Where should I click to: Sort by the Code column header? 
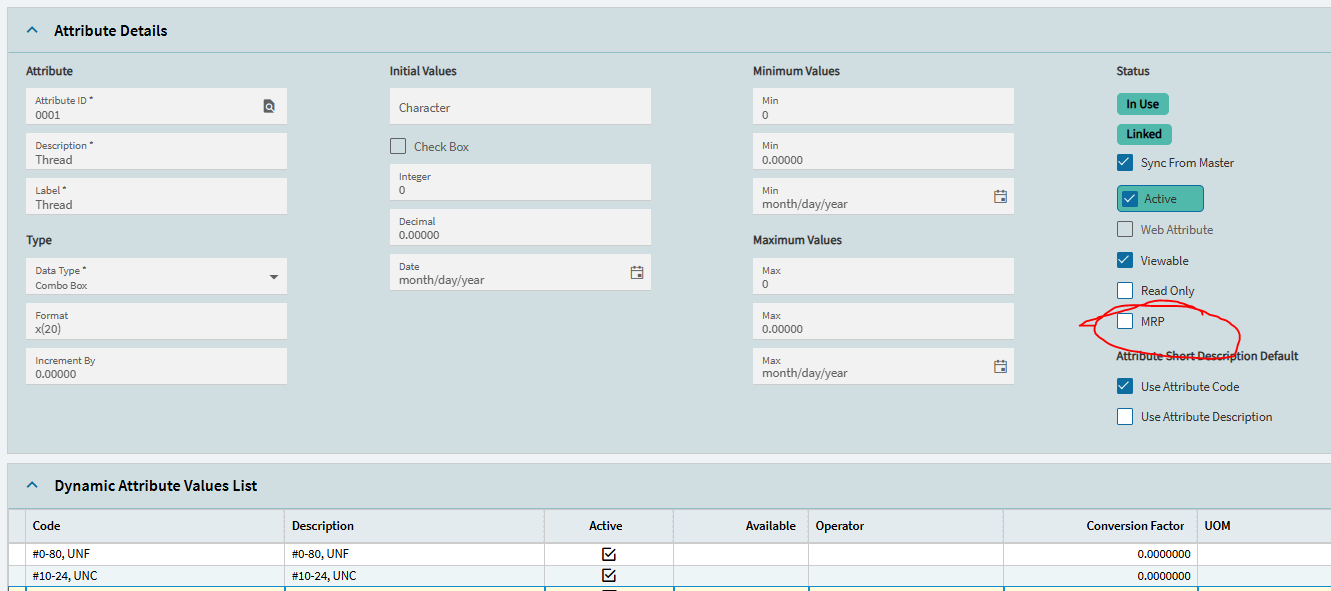point(155,526)
